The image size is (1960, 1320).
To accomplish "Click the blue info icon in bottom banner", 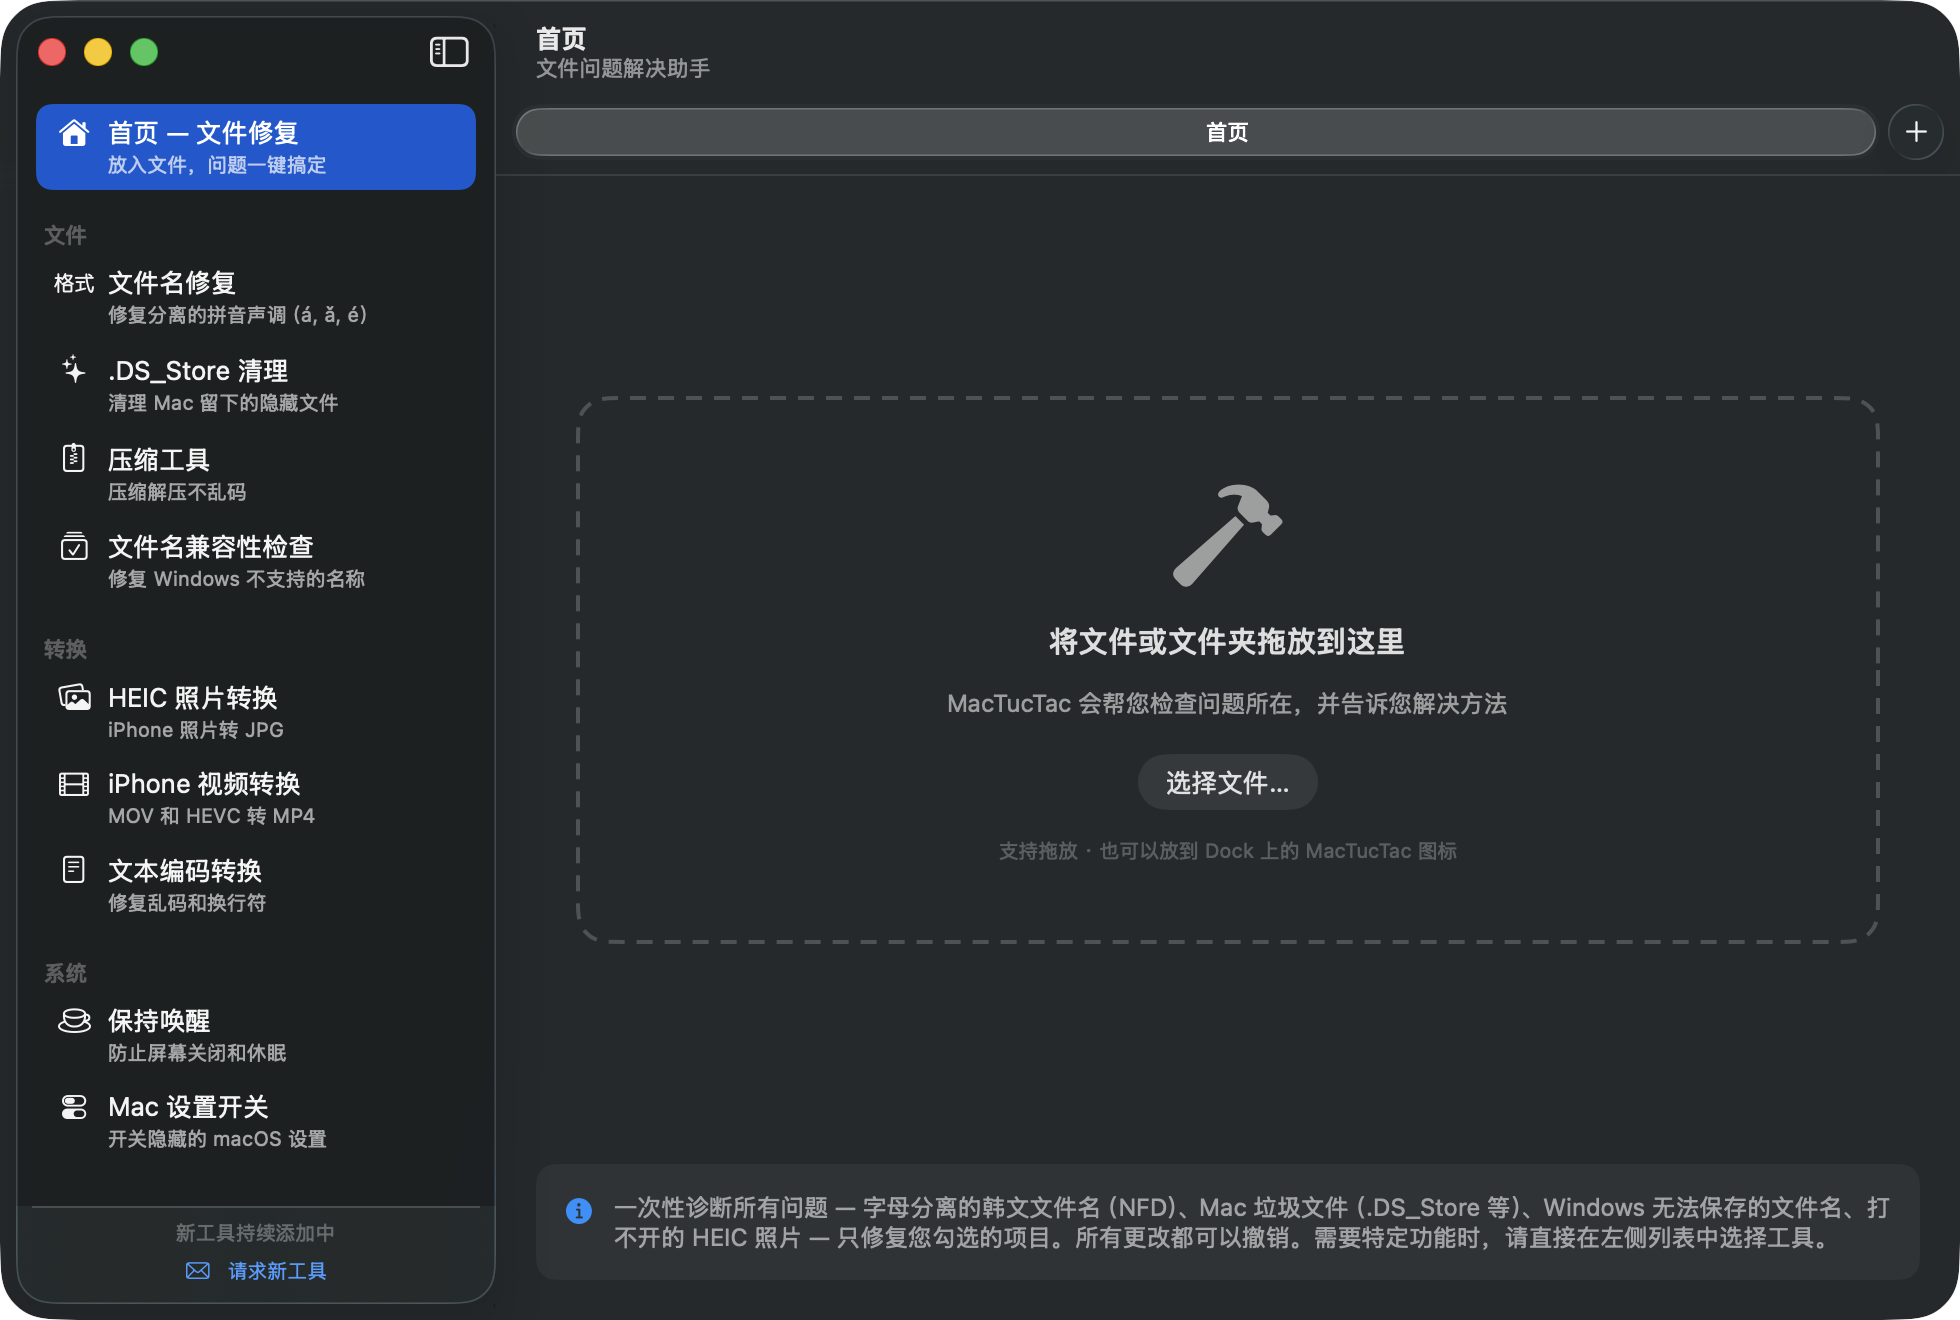I will (x=579, y=1211).
